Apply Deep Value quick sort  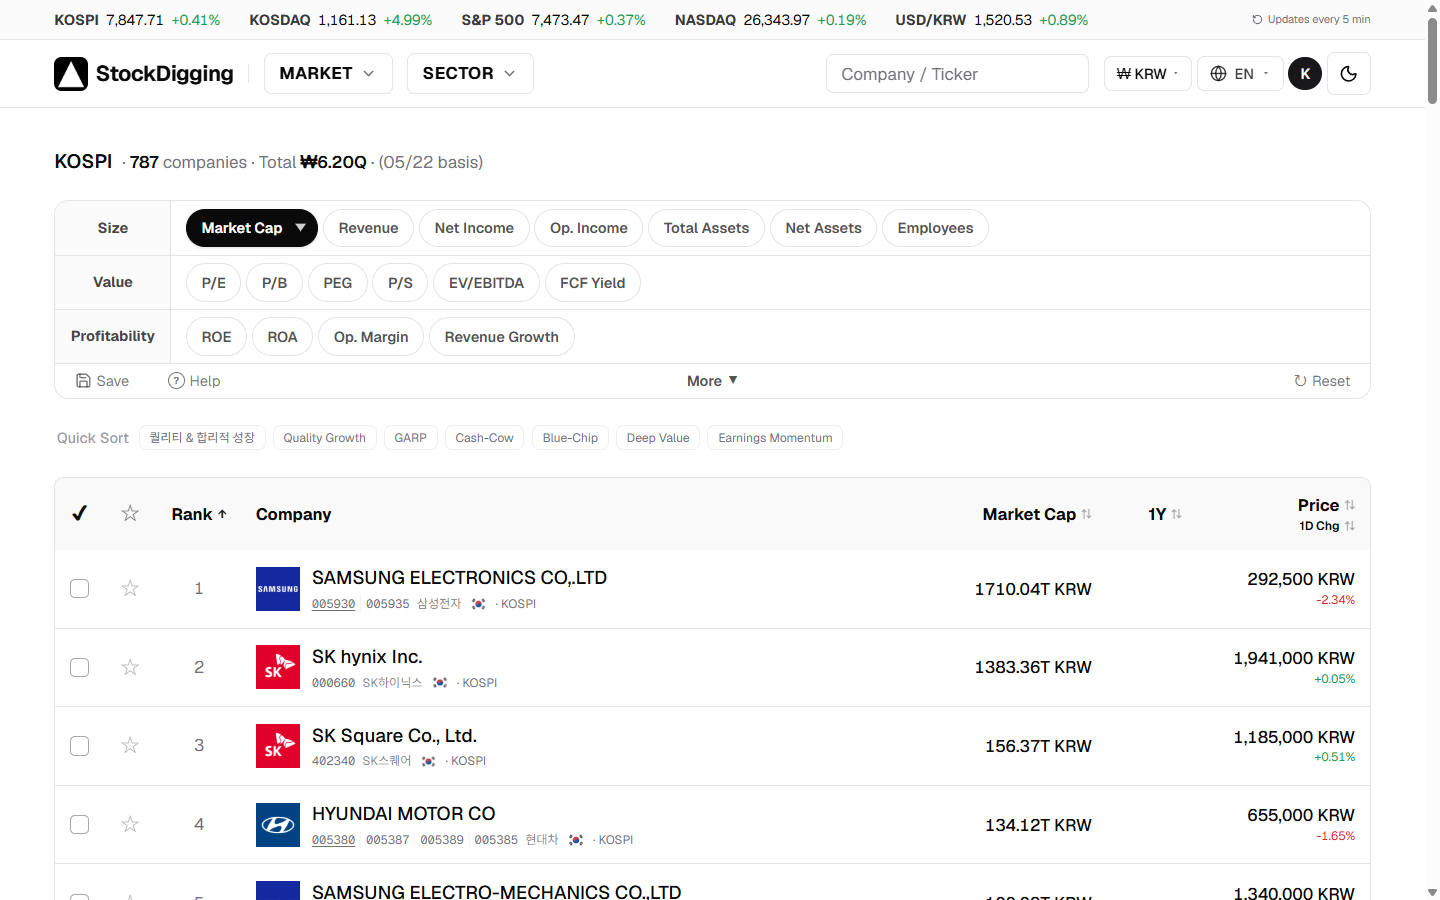(658, 438)
